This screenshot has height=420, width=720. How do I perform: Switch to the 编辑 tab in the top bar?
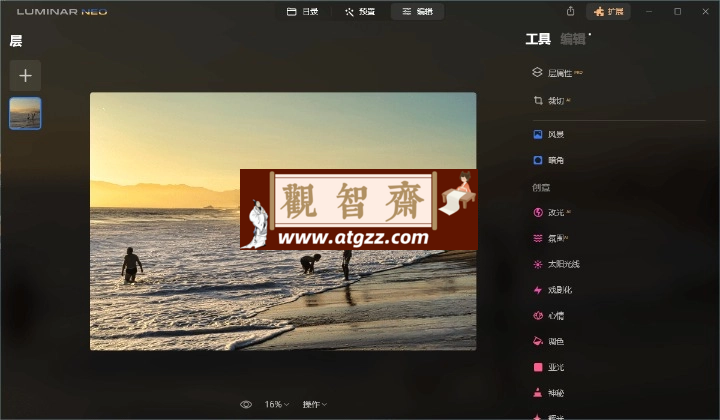click(417, 11)
